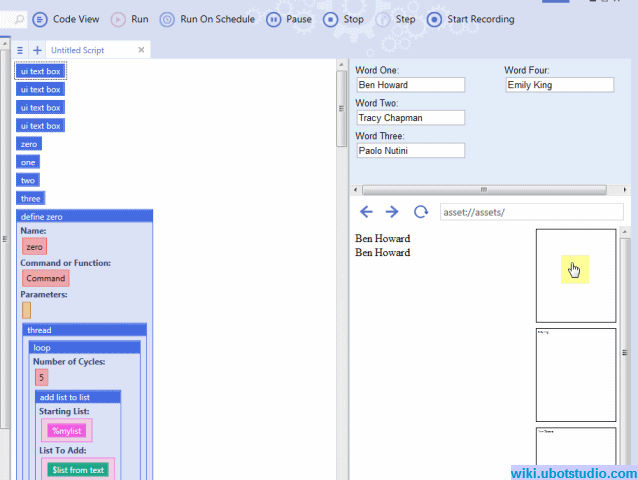Start Recording with the record icon
This screenshot has height=480, width=638.
pyautogui.click(x=434, y=20)
